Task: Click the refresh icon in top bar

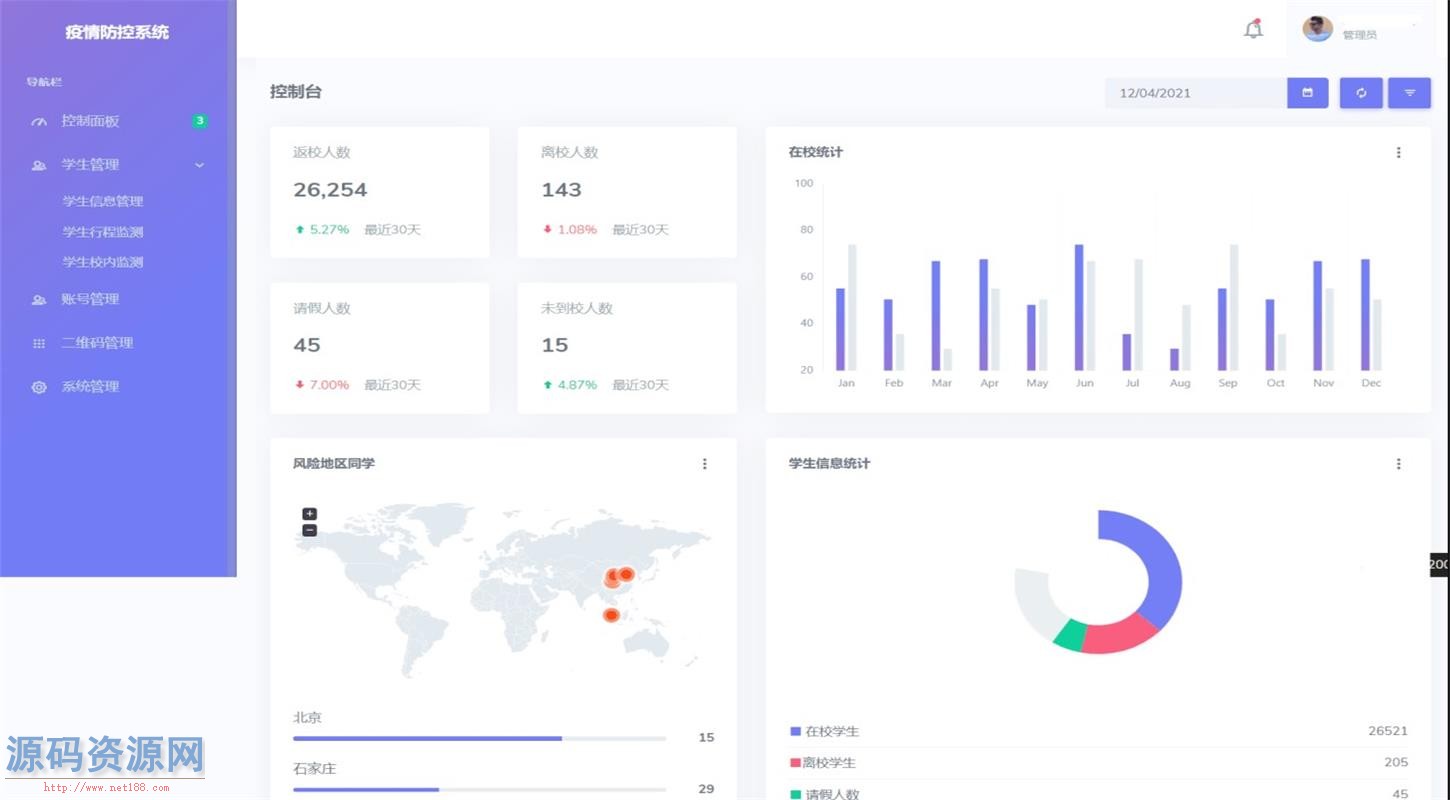Action: (1360, 92)
